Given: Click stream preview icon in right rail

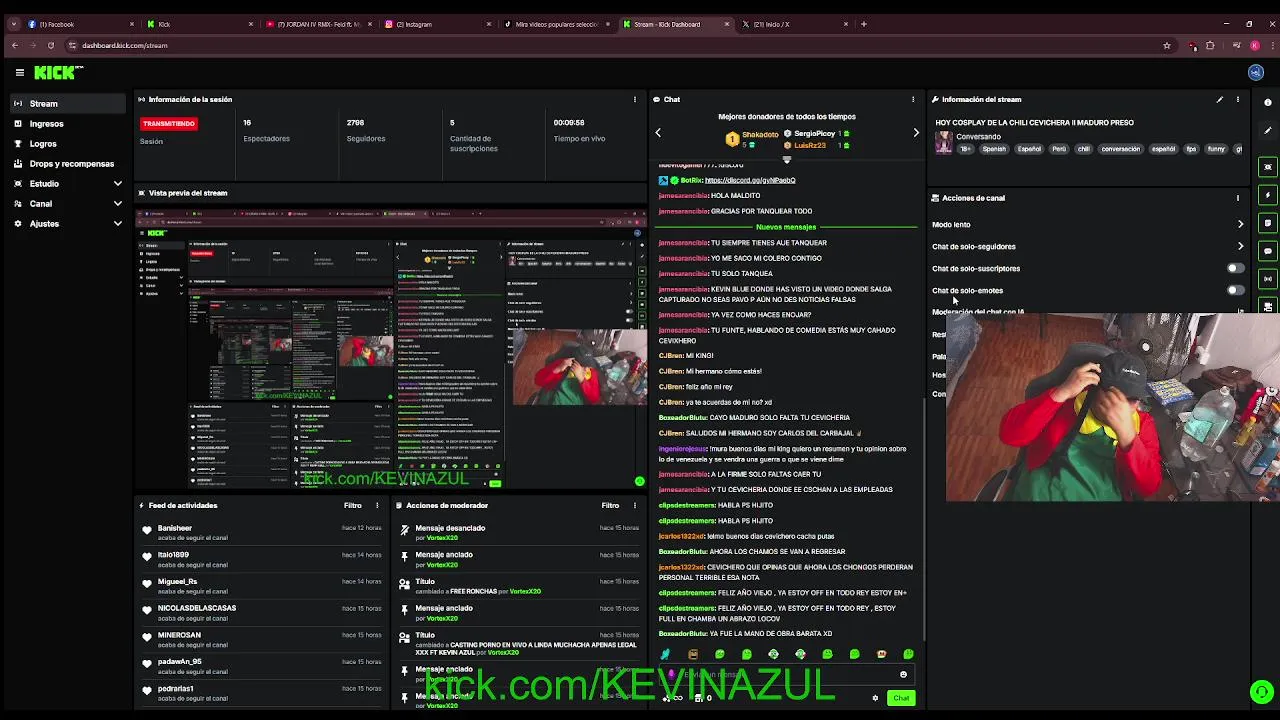Looking at the screenshot, I should 1268,167.
